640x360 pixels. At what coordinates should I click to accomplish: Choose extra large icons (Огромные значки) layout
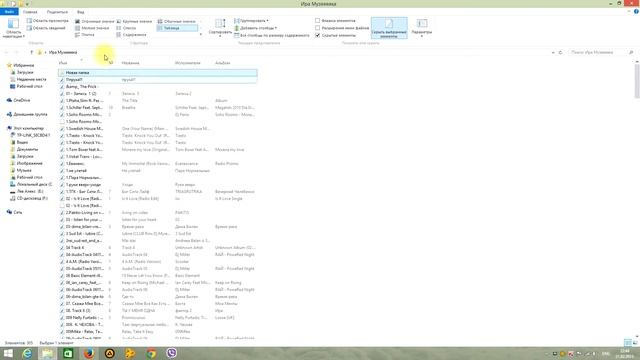point(95,21)
